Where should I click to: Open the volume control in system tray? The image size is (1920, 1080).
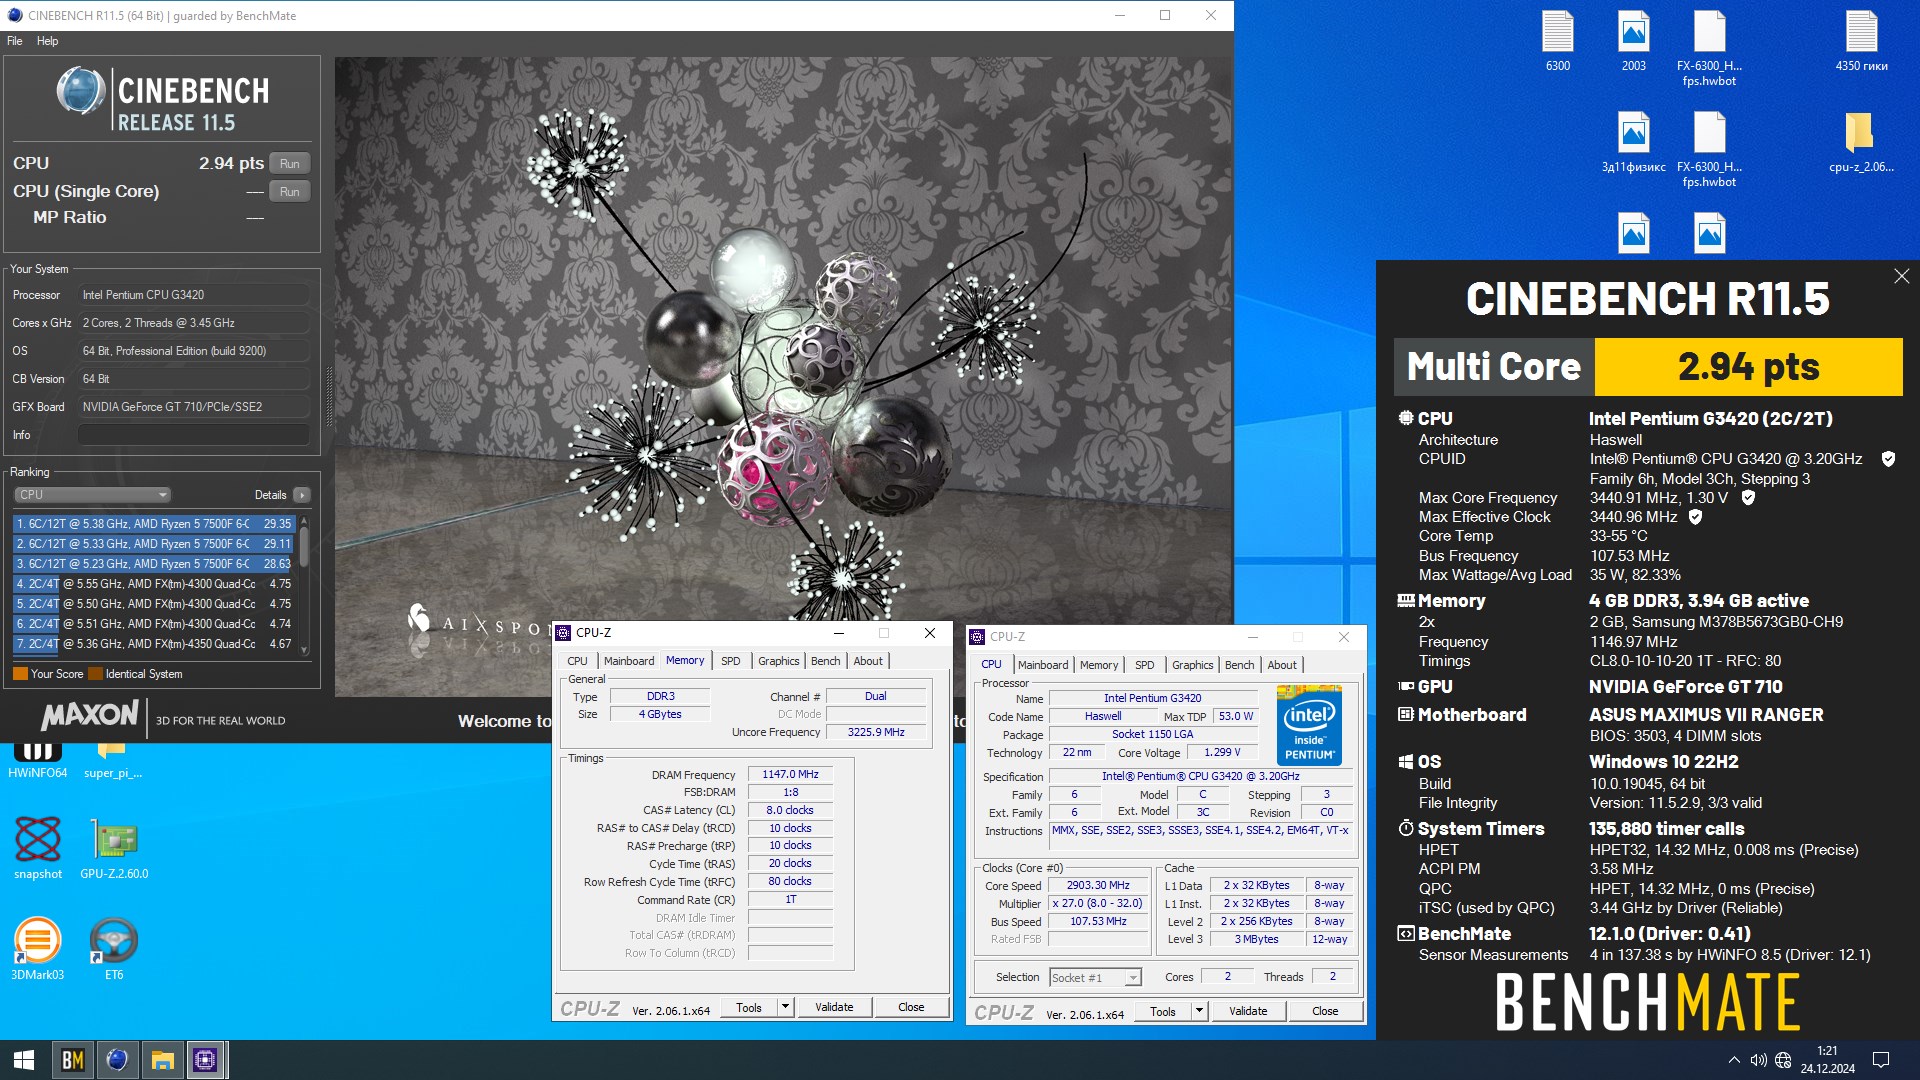click(x=1758, y=1060)
